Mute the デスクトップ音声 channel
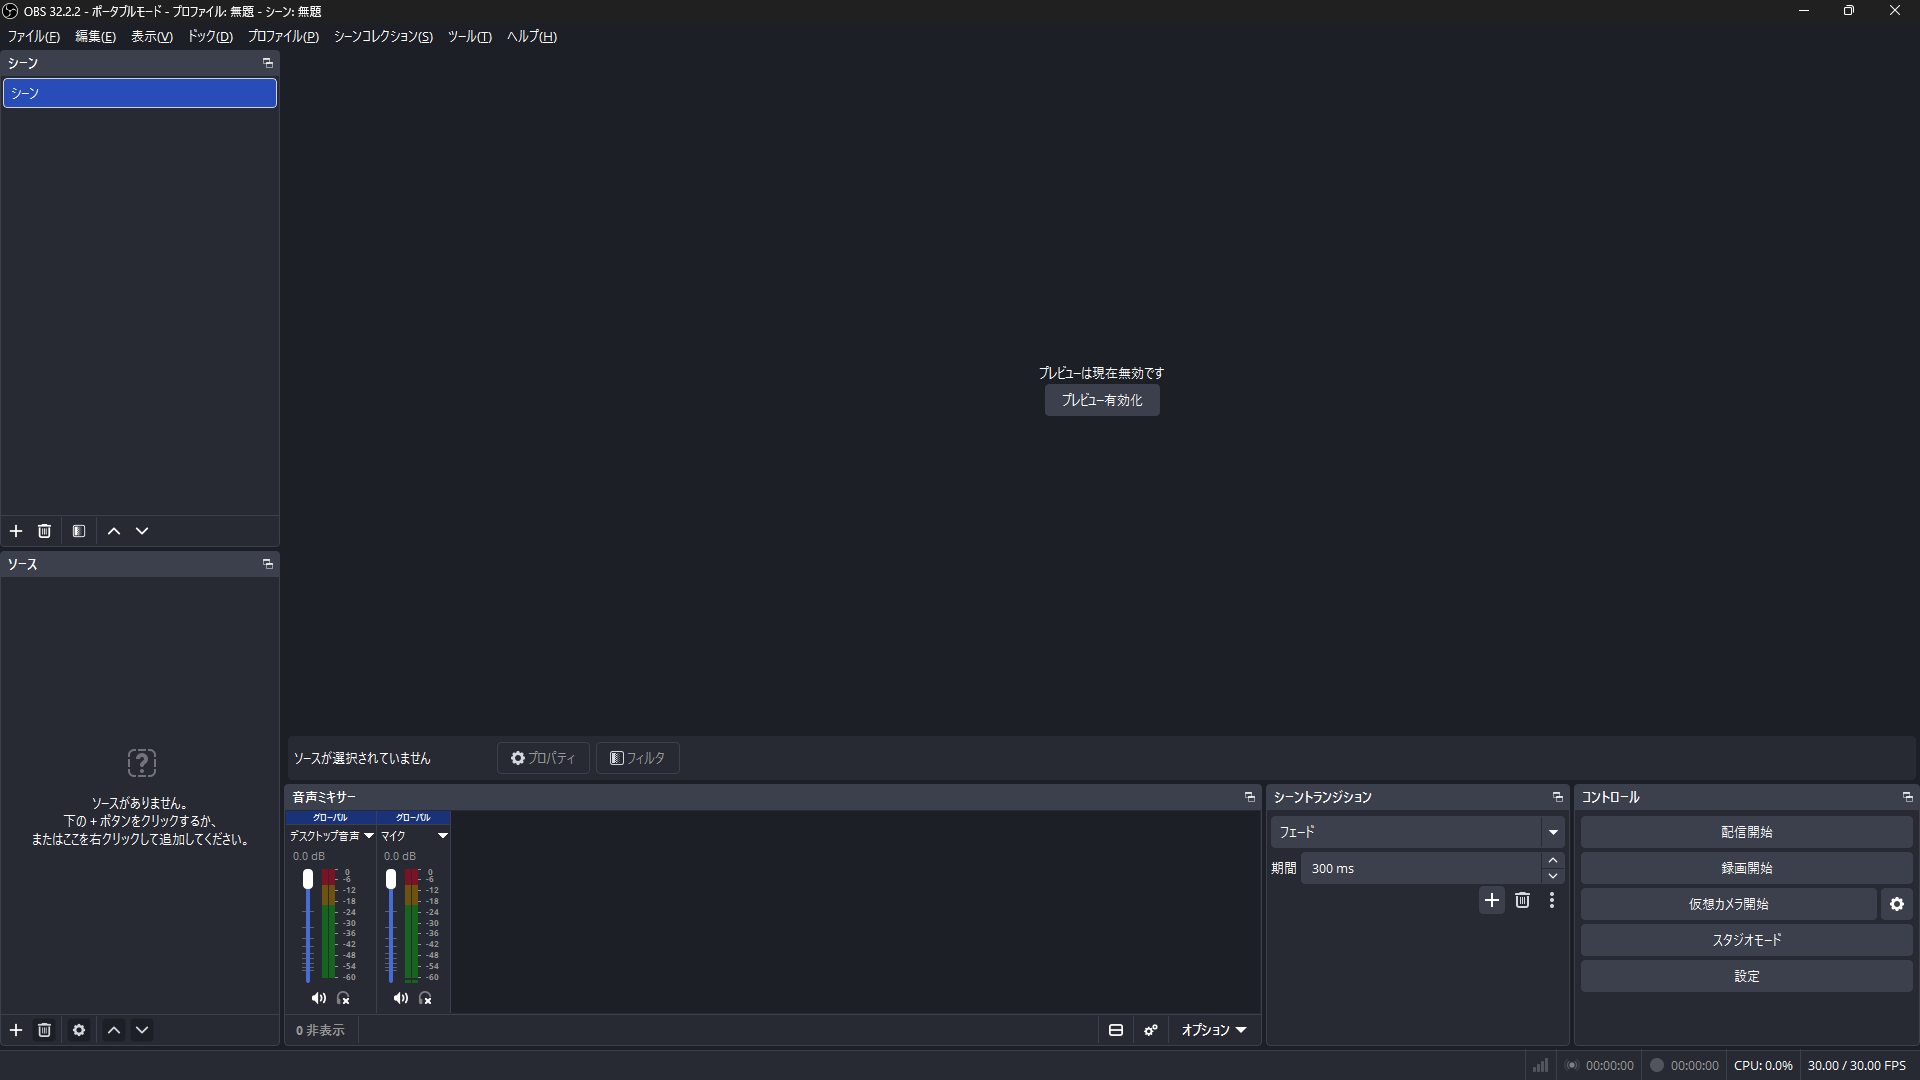Screen dimensions: 1920x1080 coord(318,998)
